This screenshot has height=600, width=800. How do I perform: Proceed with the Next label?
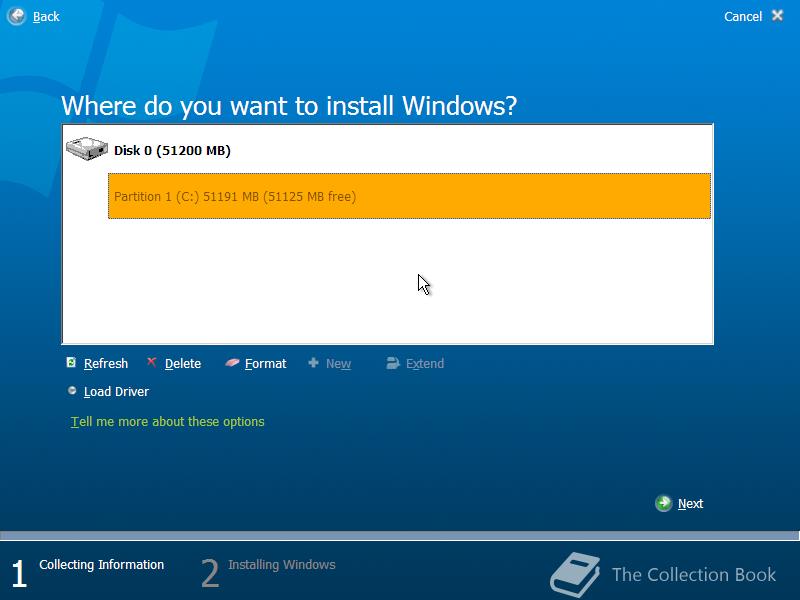[690, 504]
